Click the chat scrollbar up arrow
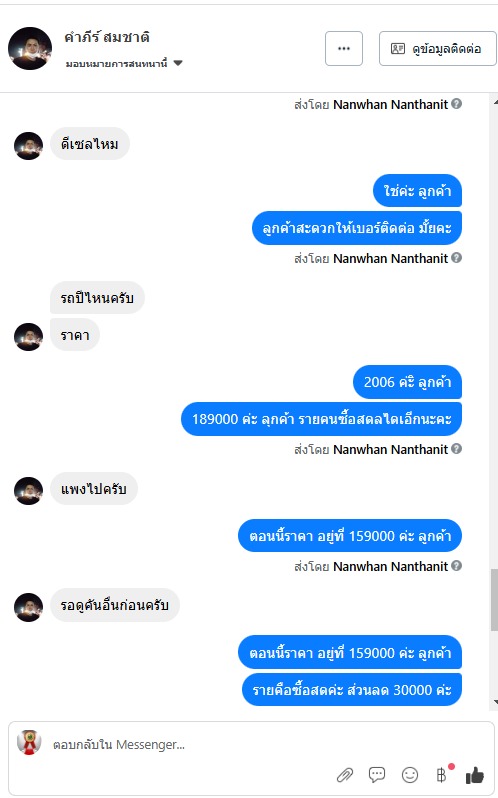This screenshot has height=798, width=498. click(495, 102)
